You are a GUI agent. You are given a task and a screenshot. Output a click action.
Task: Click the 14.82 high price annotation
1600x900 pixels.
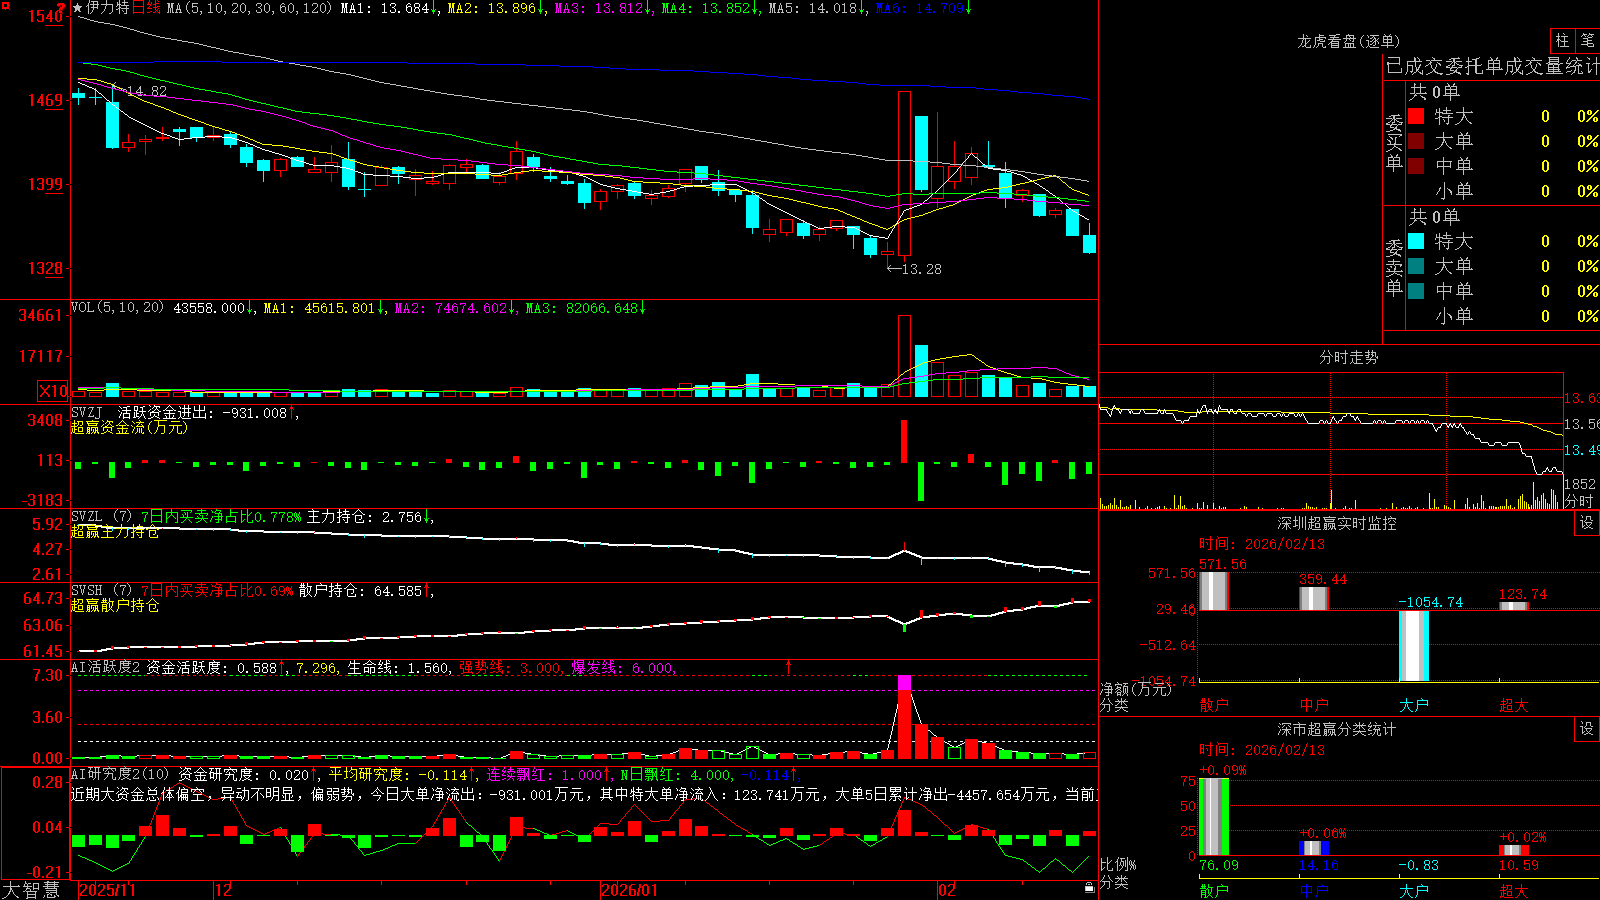[140, 91]
